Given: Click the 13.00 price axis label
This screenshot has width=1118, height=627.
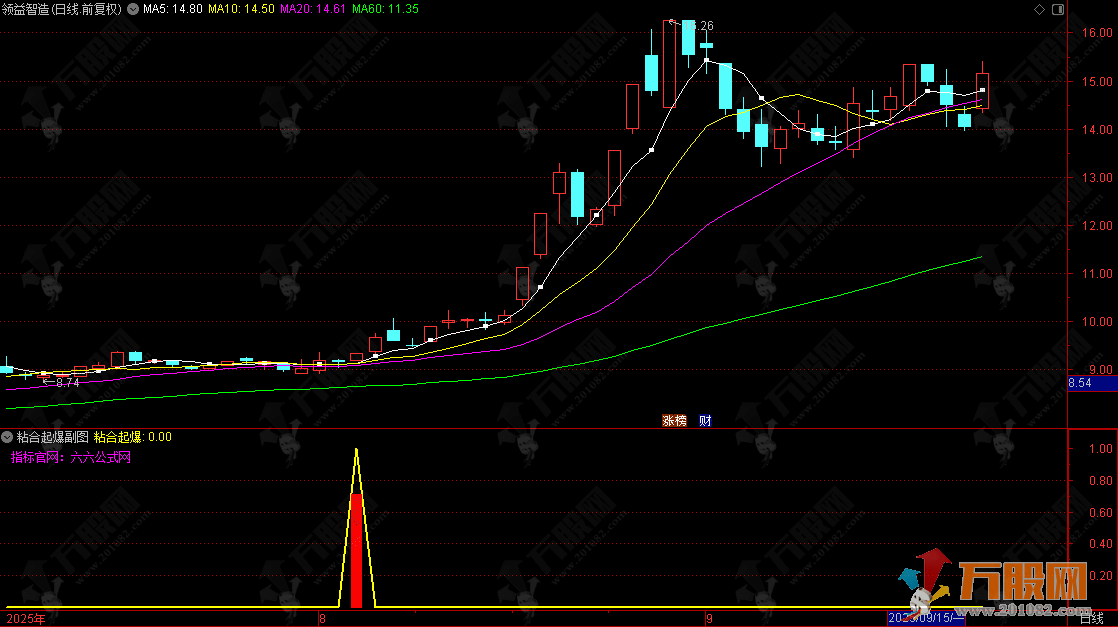Looking at the screenshot, I should [1097, 178].
